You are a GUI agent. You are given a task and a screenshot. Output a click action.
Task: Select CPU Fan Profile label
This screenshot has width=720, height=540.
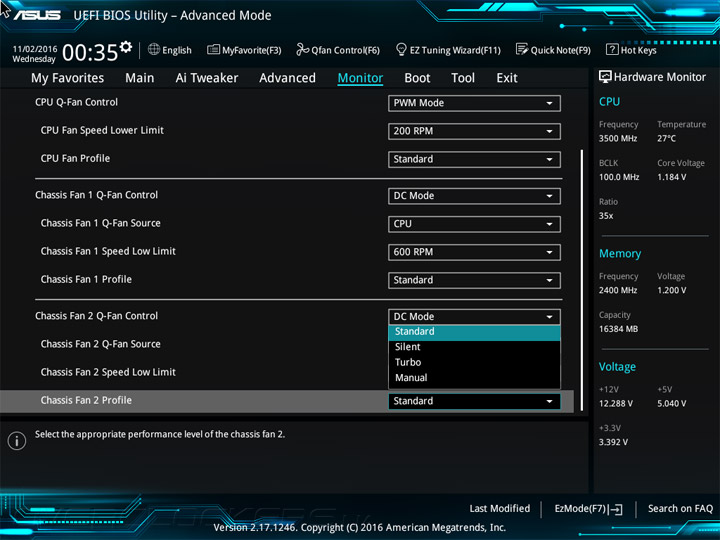click(x=75, y=158)
